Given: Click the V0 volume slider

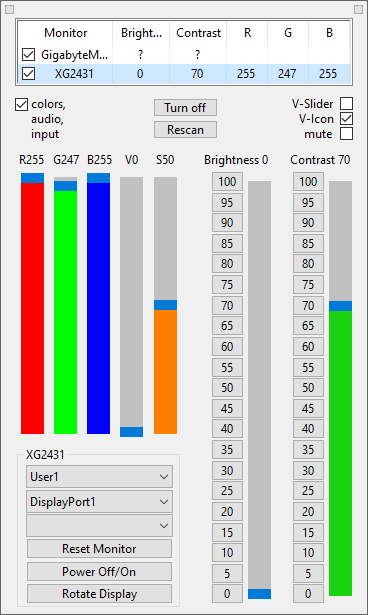Looking at the screenshot, I should (131, 307).
